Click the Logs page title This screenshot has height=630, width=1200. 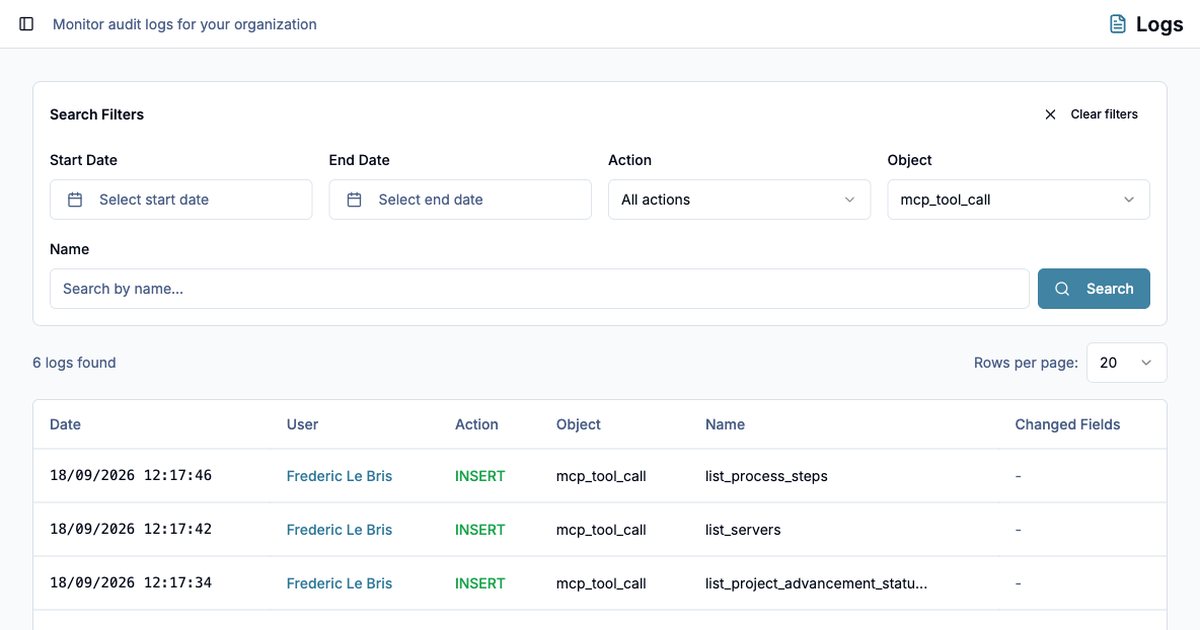tap(1160, 24)
